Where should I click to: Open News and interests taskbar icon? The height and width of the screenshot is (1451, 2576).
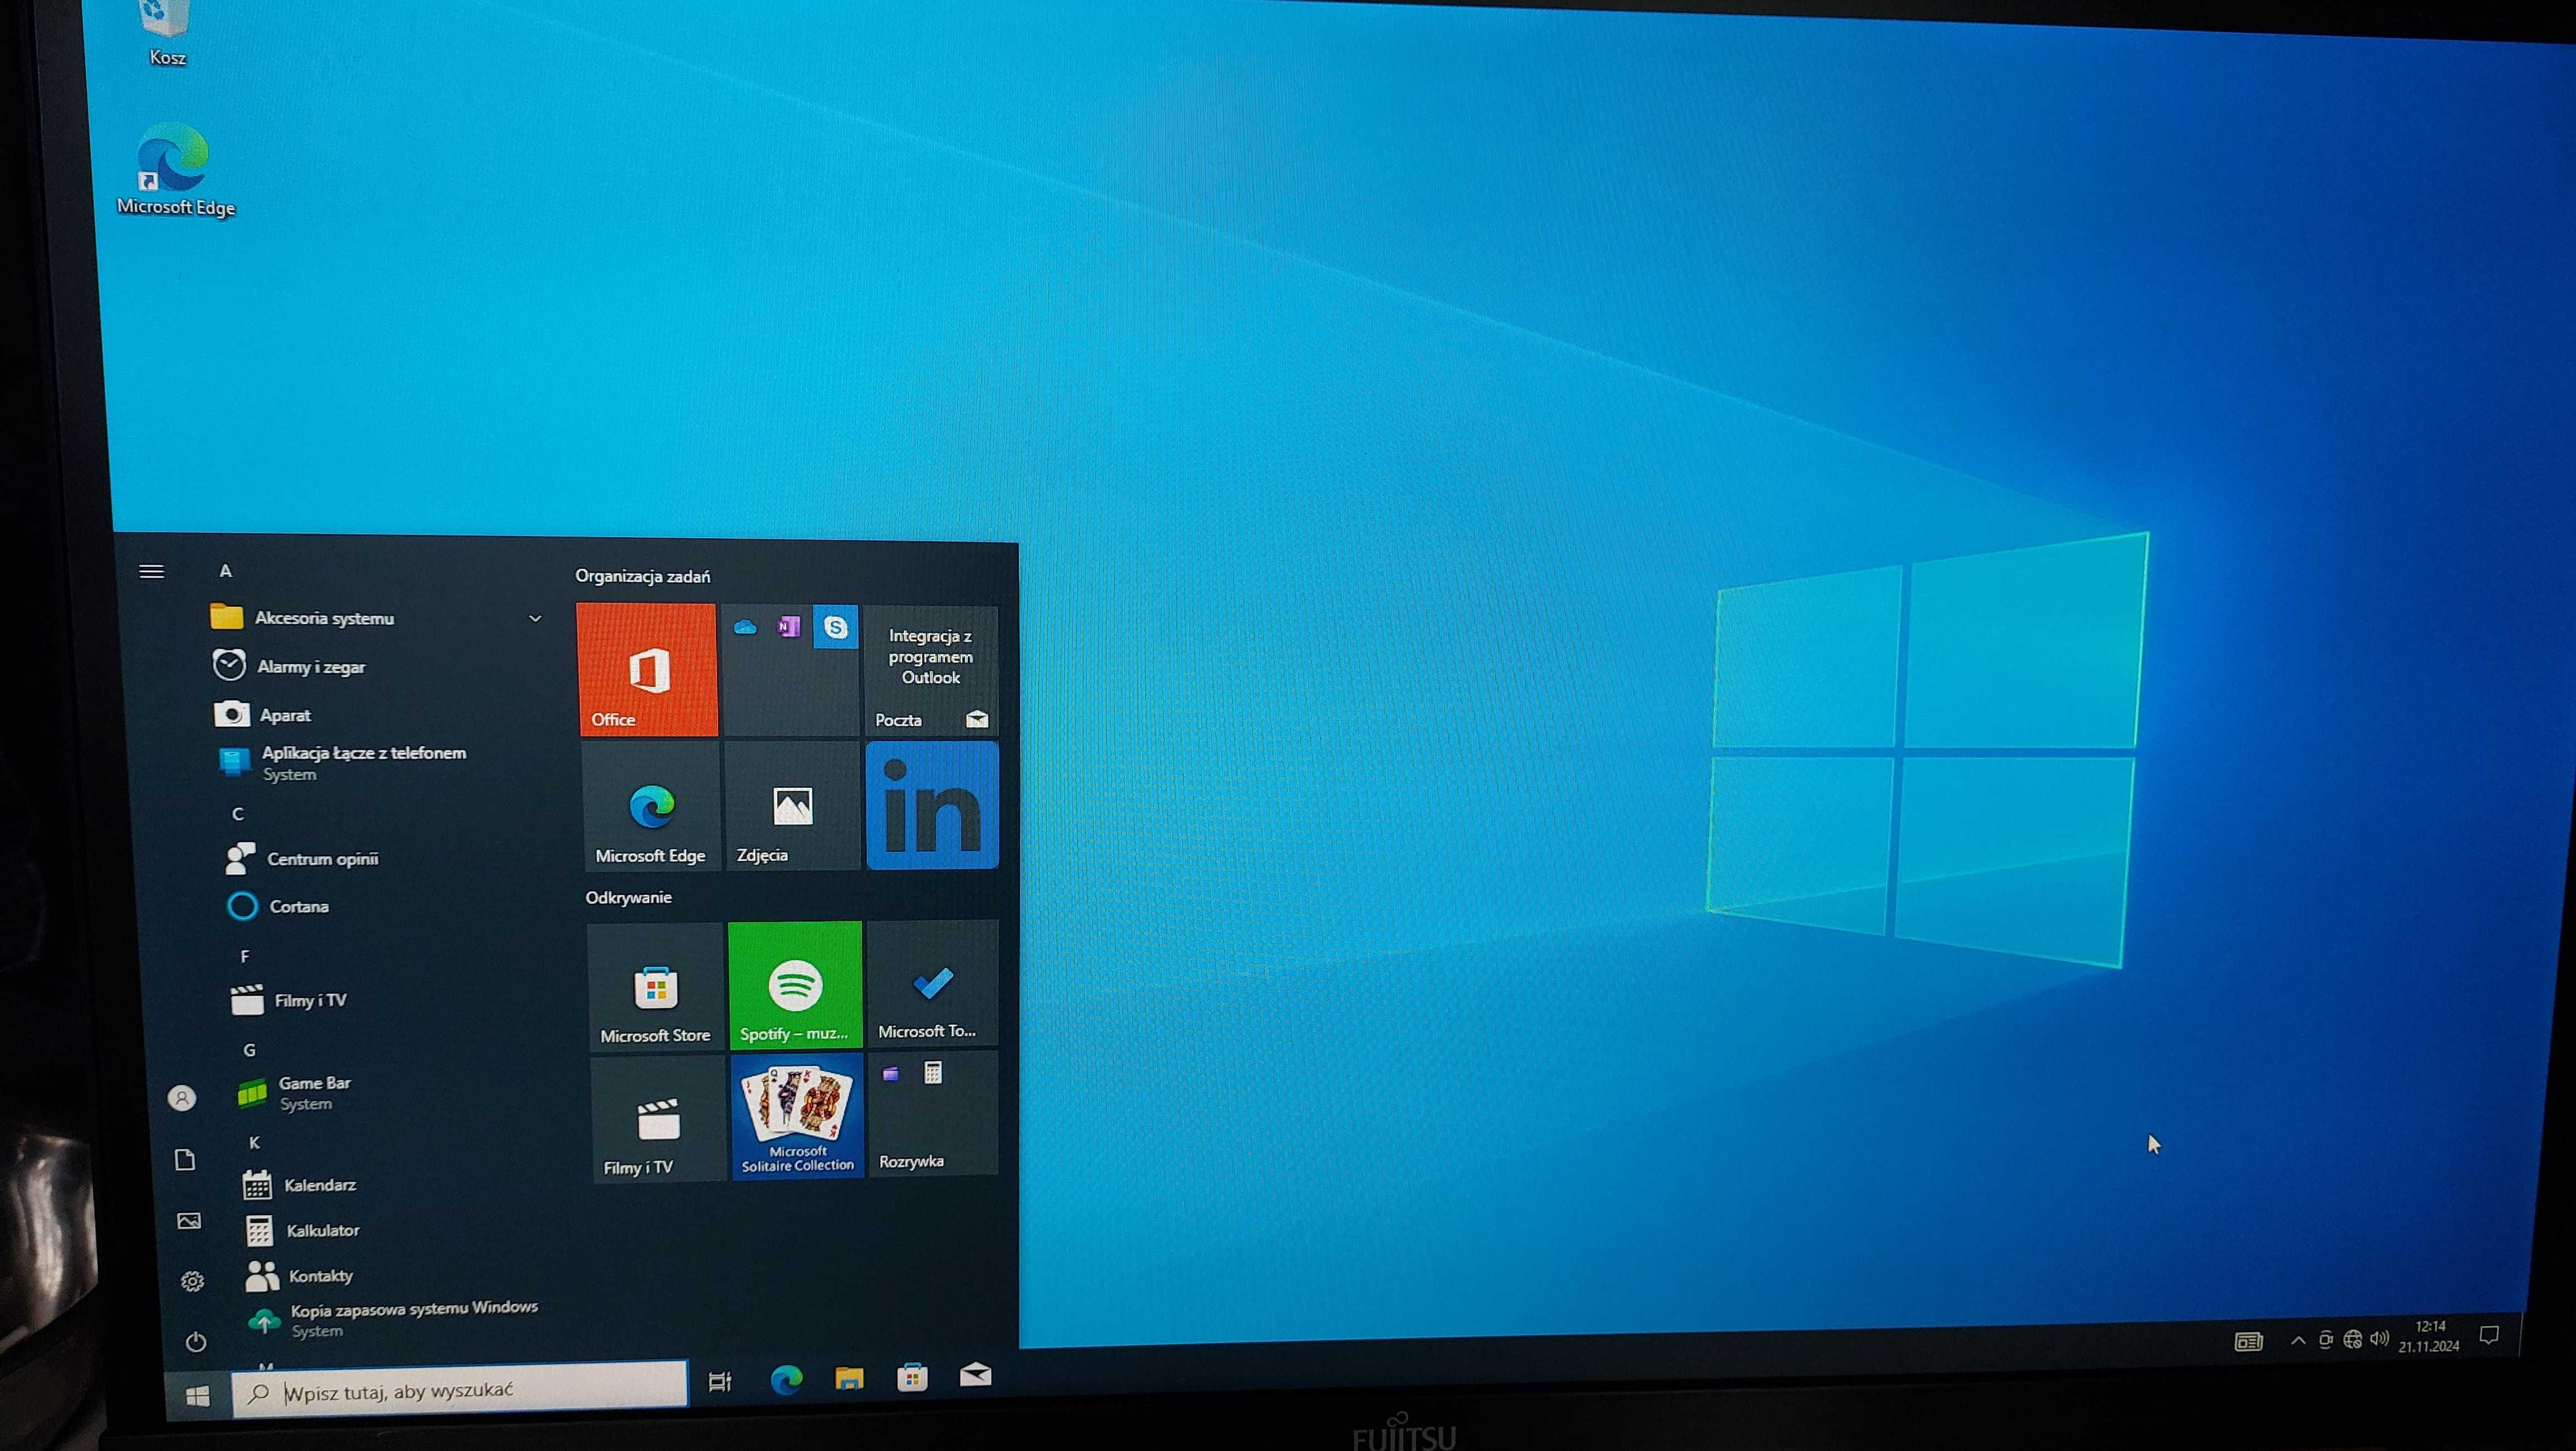tap(2249, 1341)
